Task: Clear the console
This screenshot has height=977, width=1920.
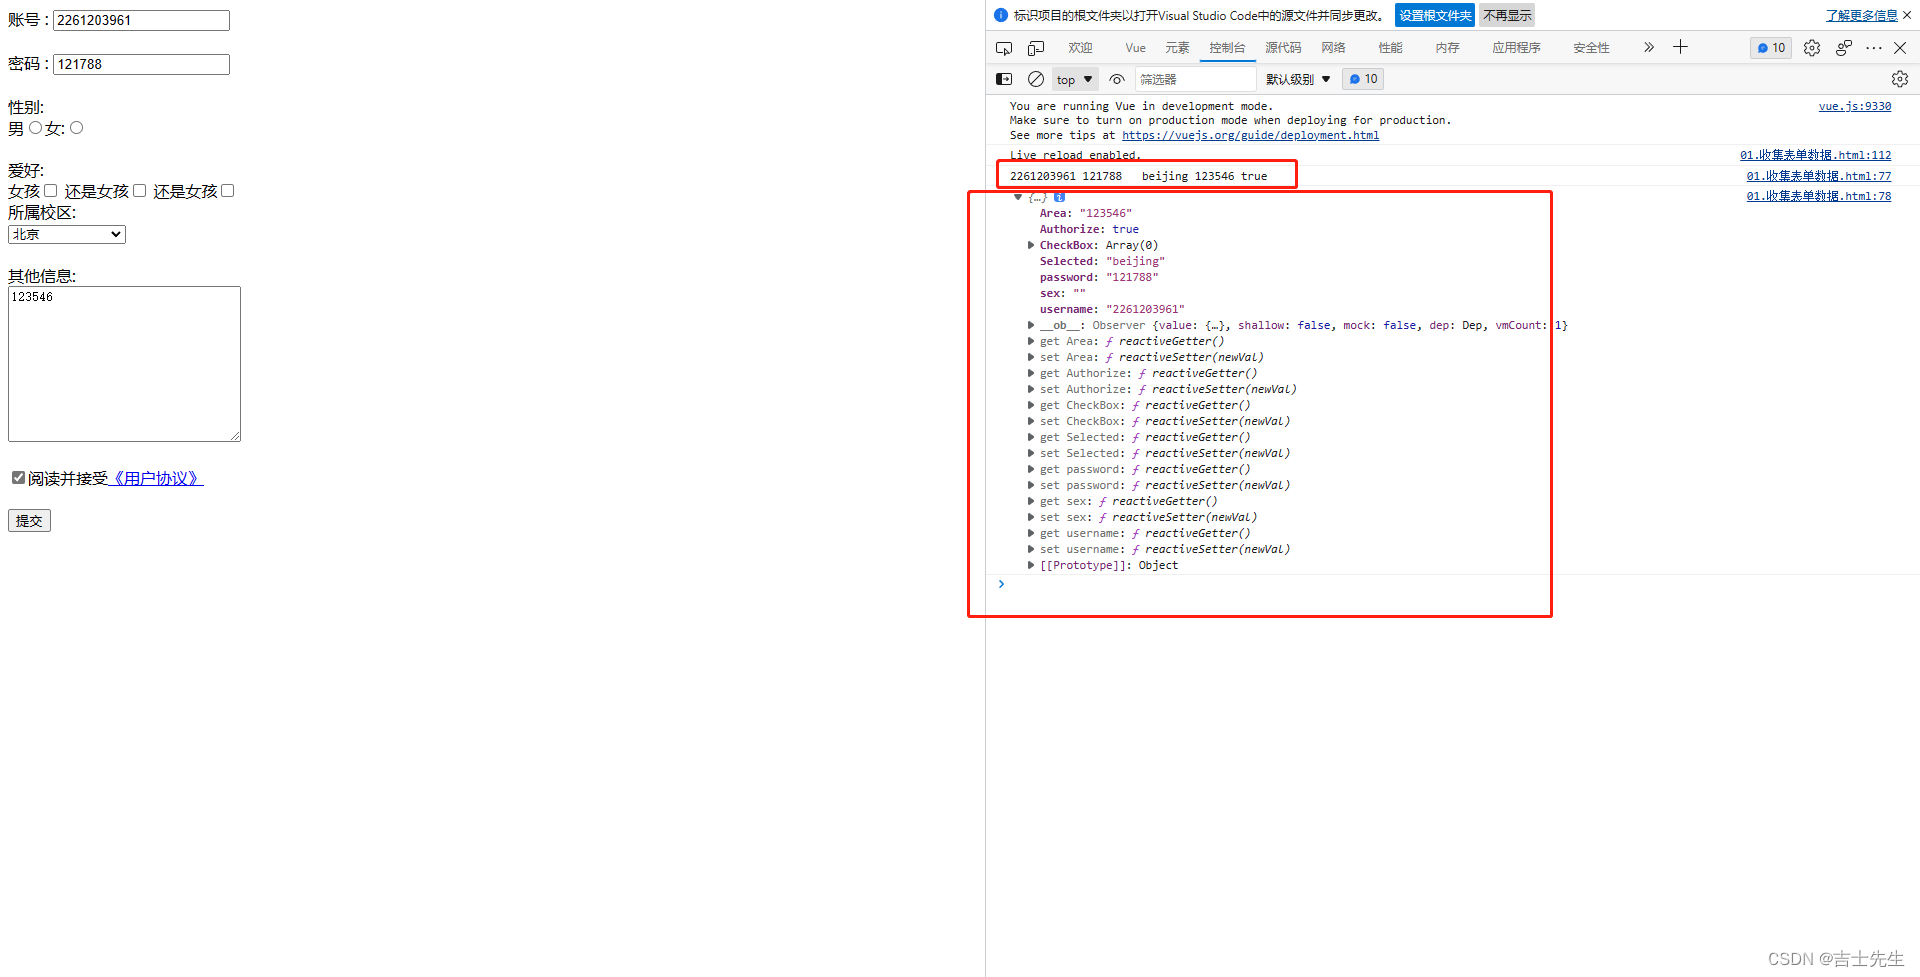Action: (1036, 79)
